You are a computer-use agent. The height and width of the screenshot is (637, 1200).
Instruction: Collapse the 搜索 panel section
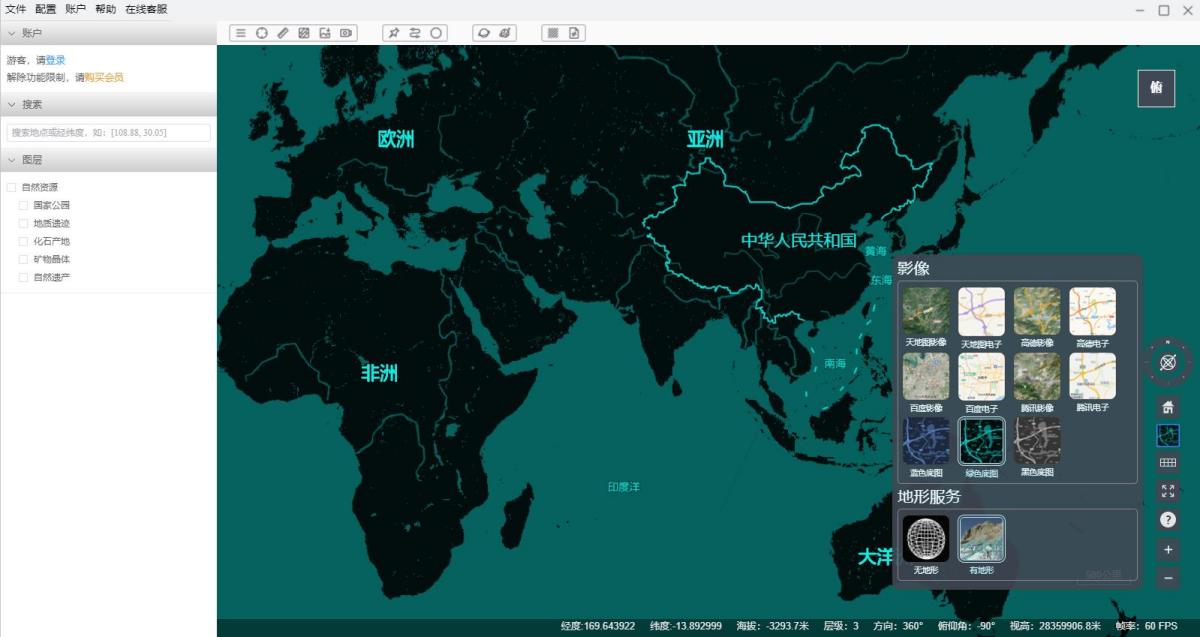point(12,104)
